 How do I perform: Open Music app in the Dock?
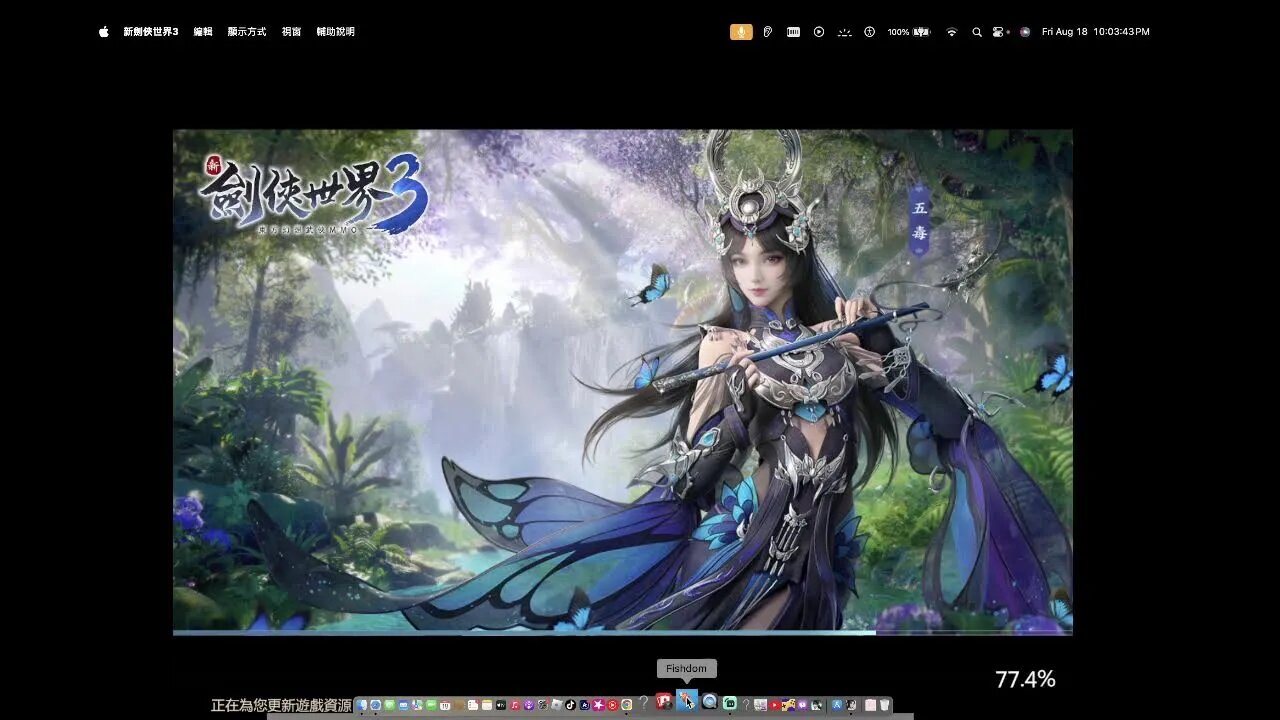tap(515, 705)
